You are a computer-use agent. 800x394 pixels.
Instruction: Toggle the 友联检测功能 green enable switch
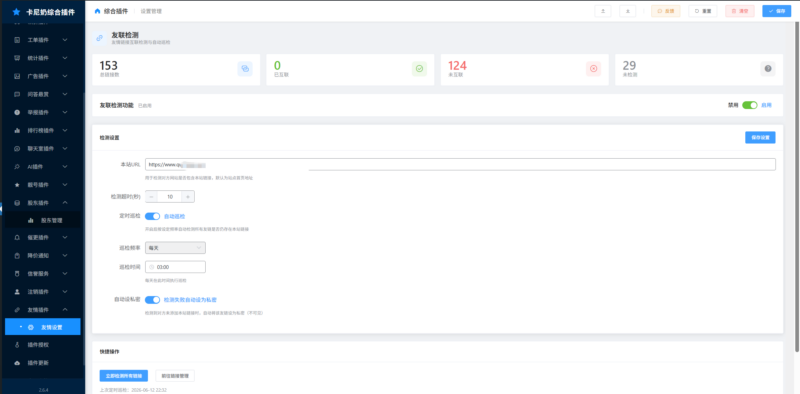749,105
